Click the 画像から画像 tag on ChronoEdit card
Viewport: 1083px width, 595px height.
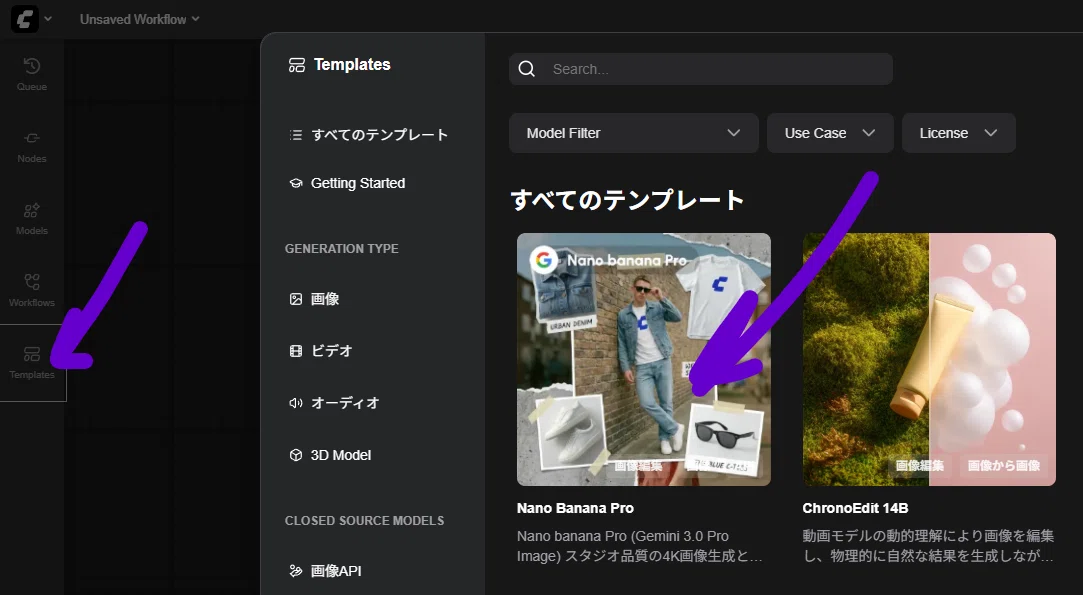1004,466
